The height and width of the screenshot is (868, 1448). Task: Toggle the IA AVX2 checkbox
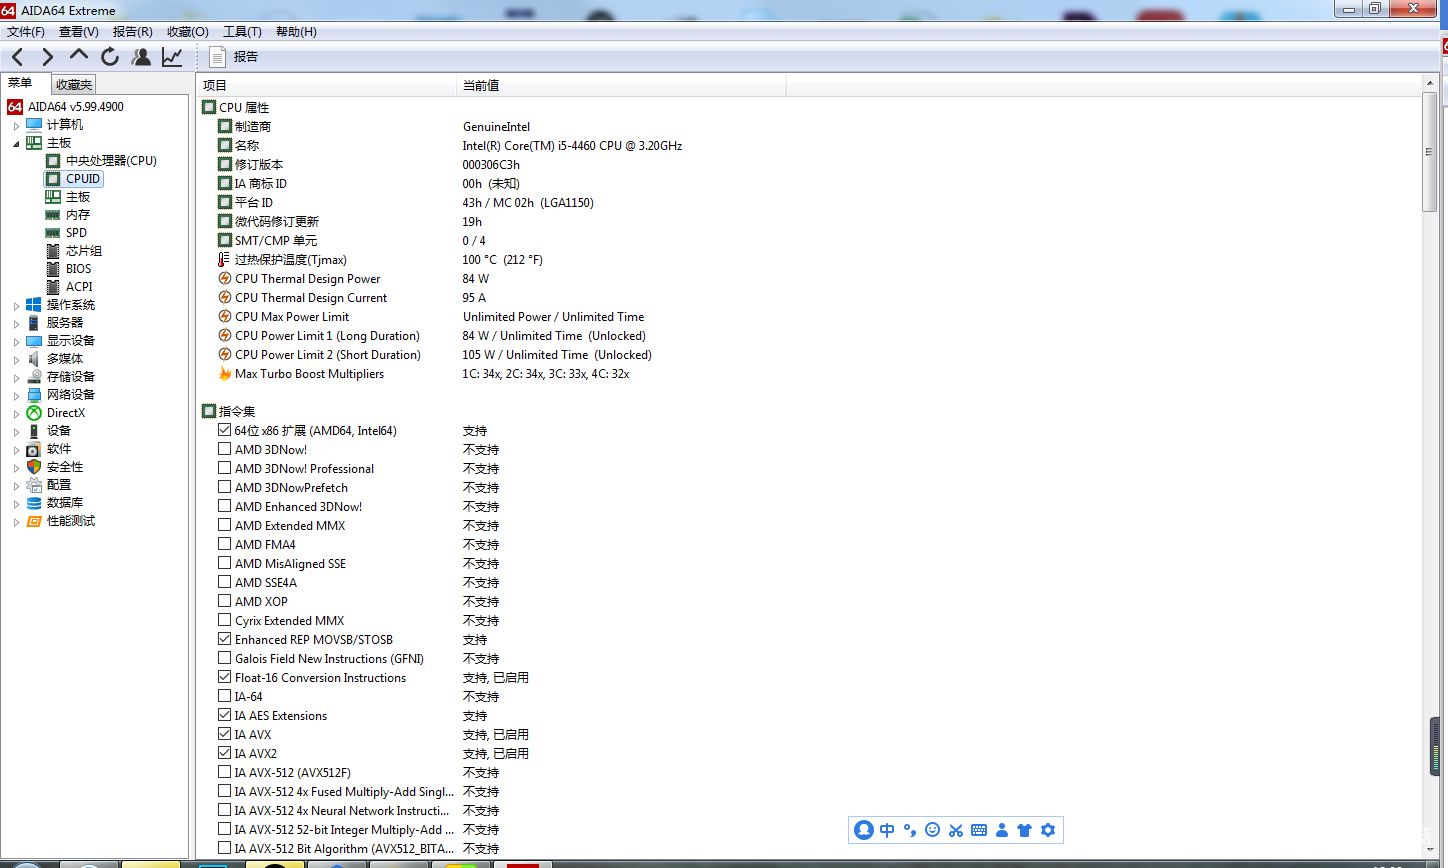tap(224, 753)
